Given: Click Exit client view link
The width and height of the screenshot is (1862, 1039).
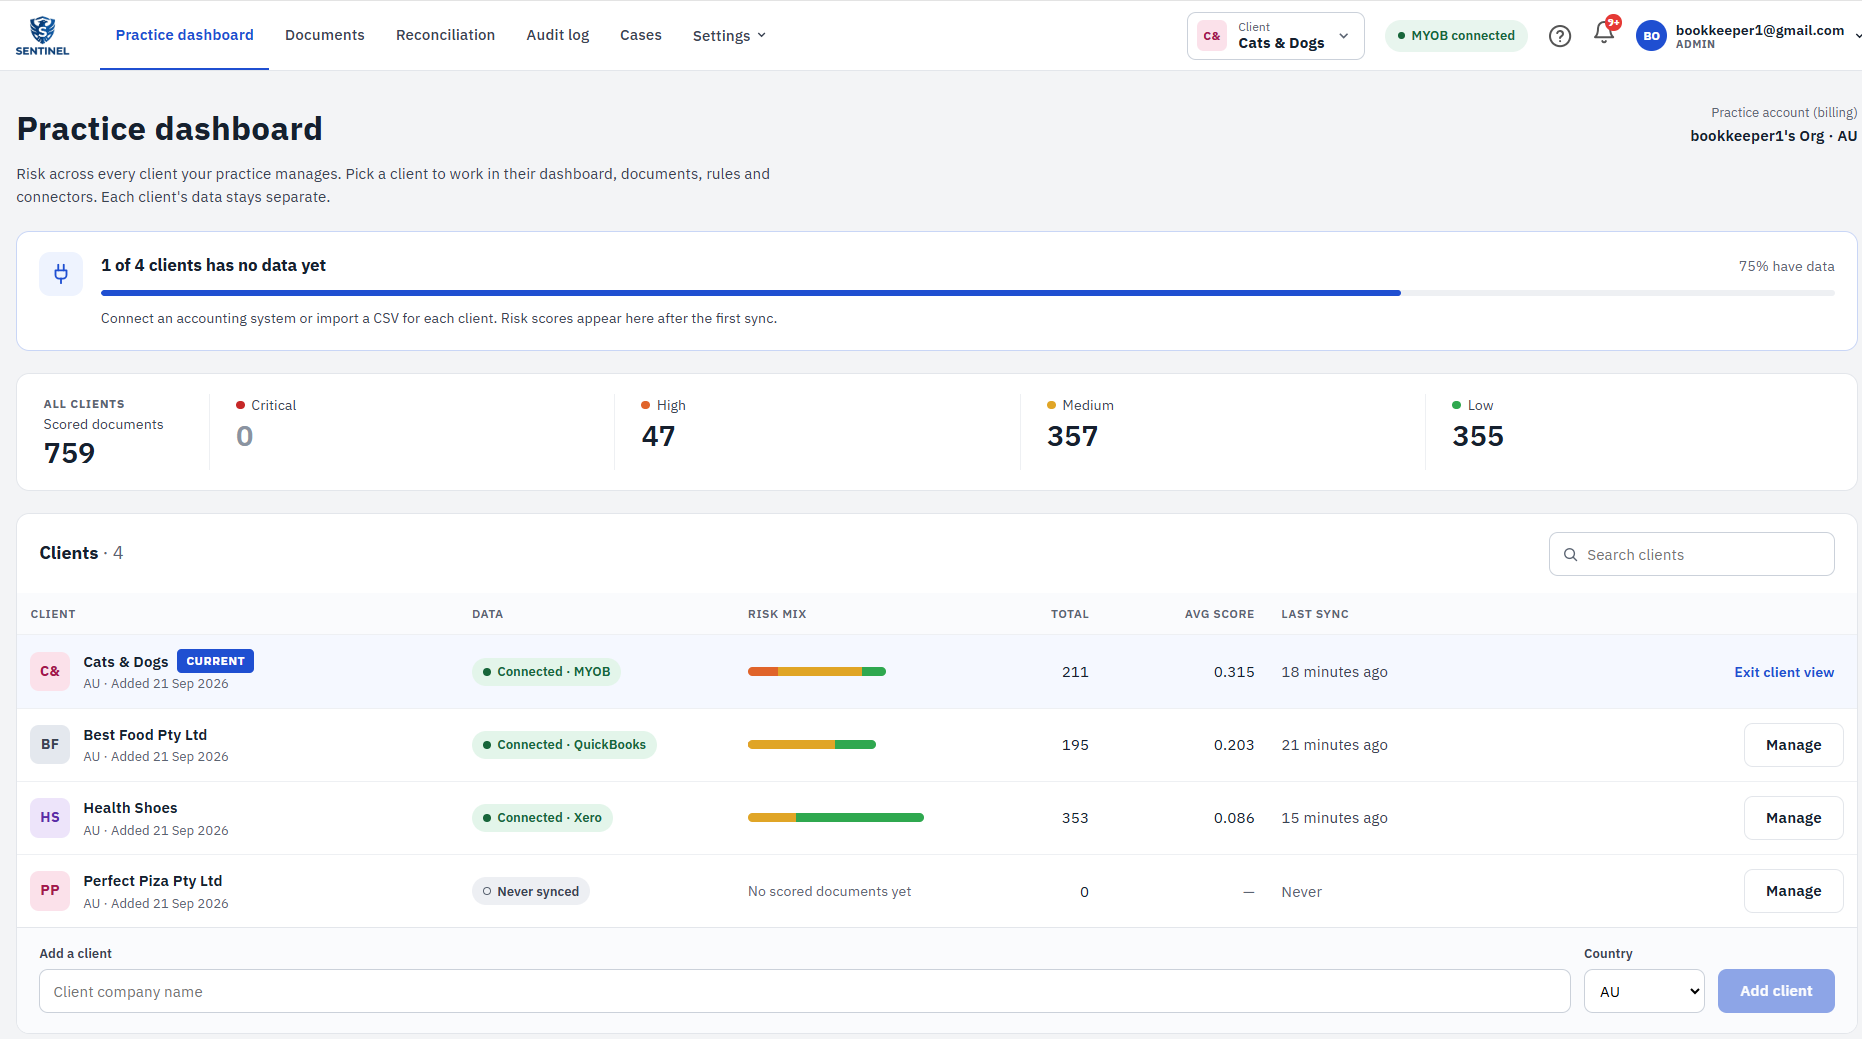Looking at the screenshot, I should pos(1784,672).
